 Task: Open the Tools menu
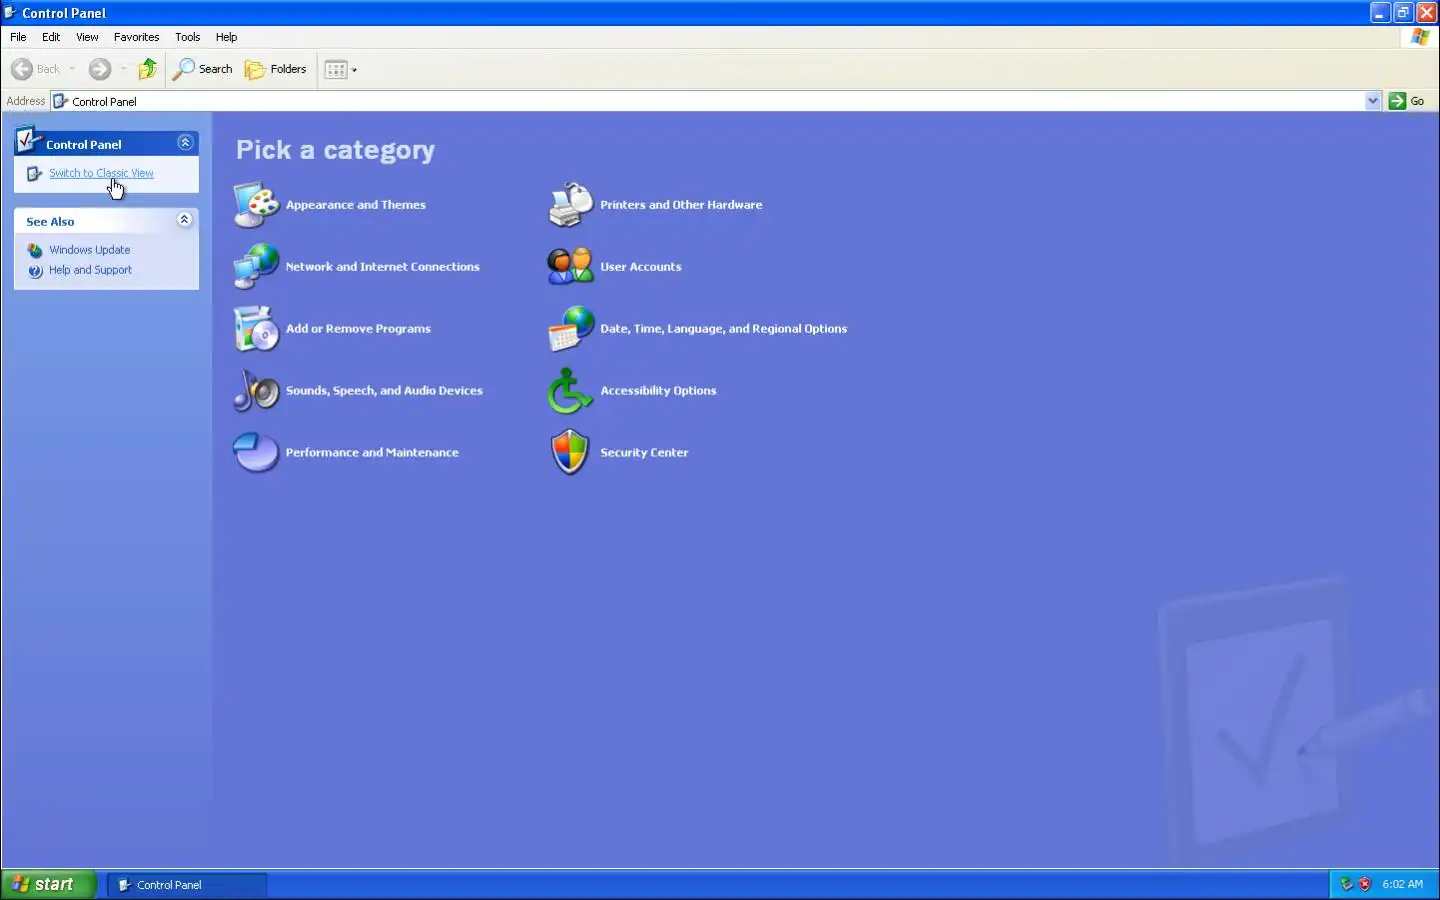pyautogui.click(x=187, y=37)
